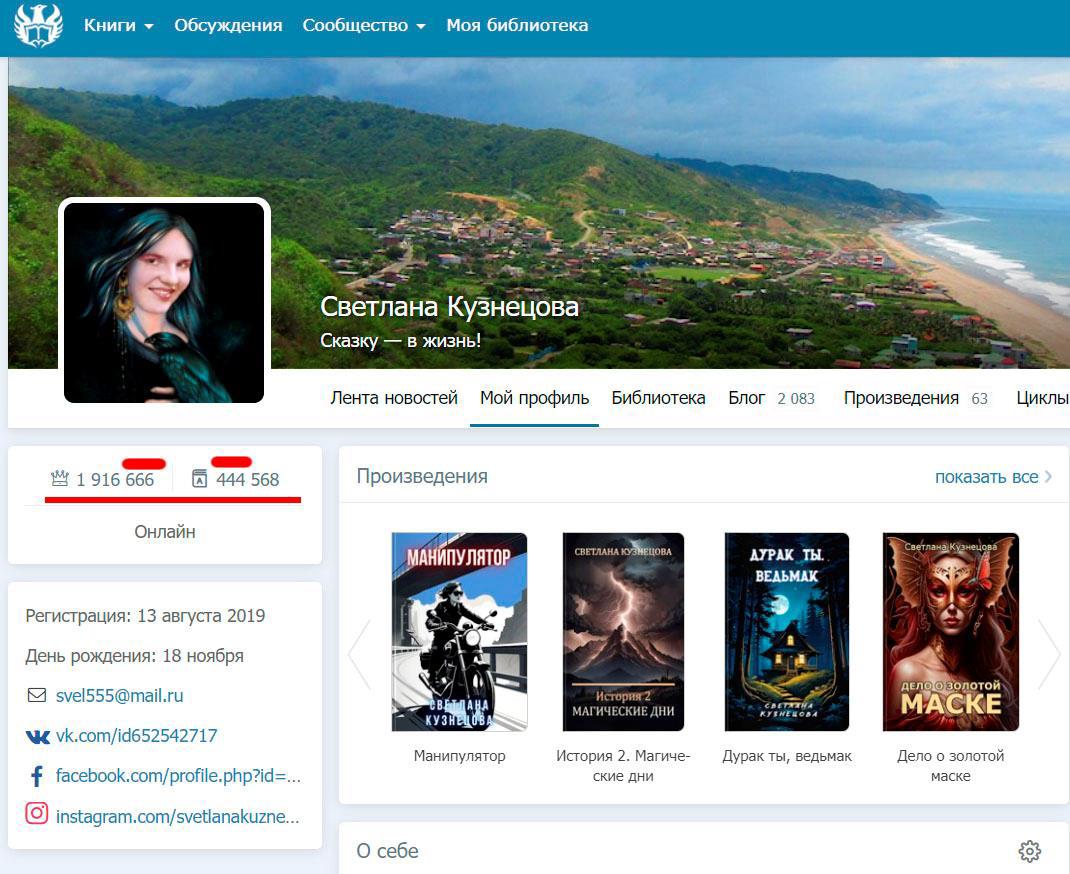Click the Дурак ты, ведьмак title
The height and width of the screenshot is (874, 1070).
tap(787, 756)
